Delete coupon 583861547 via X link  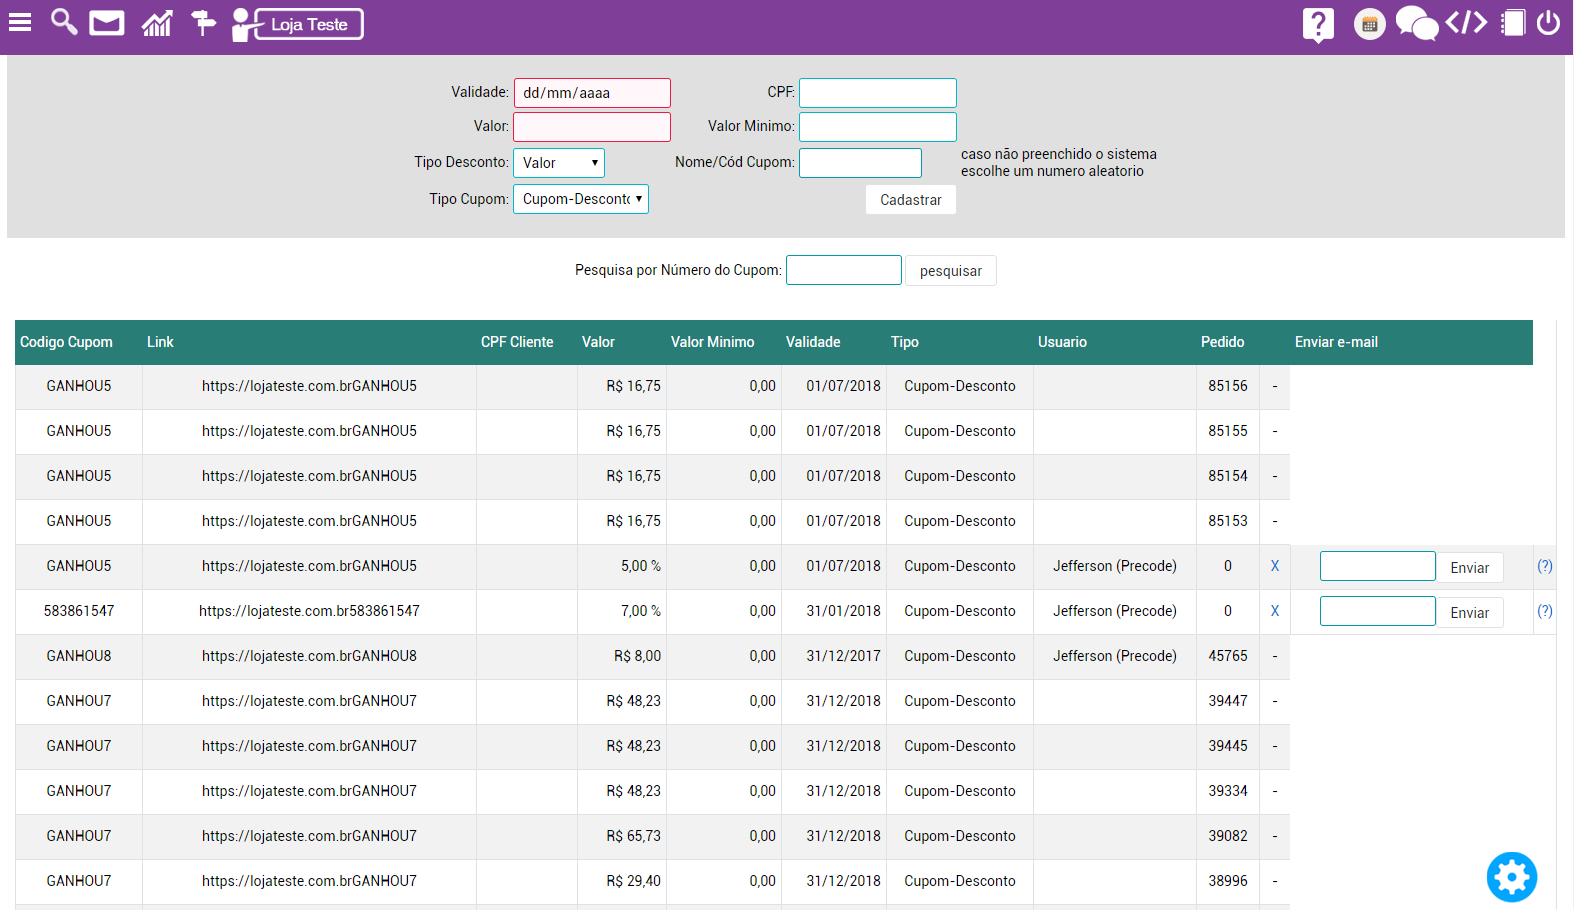1275,611
